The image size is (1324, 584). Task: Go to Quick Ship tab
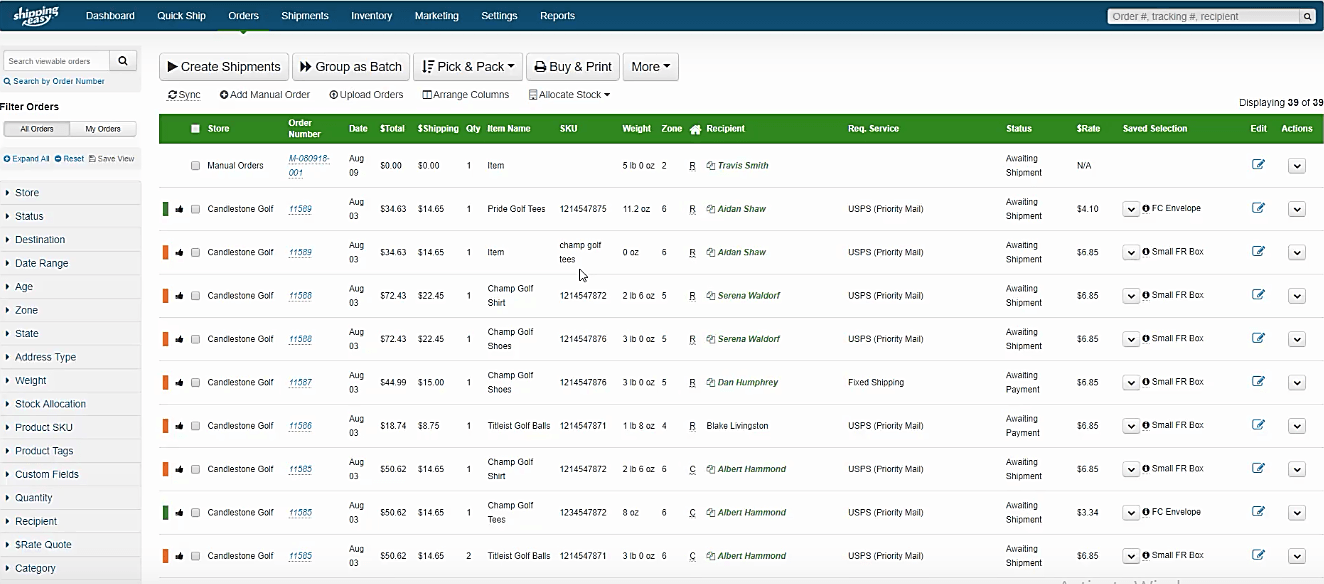pyautogui.click(x=181, y=16)
